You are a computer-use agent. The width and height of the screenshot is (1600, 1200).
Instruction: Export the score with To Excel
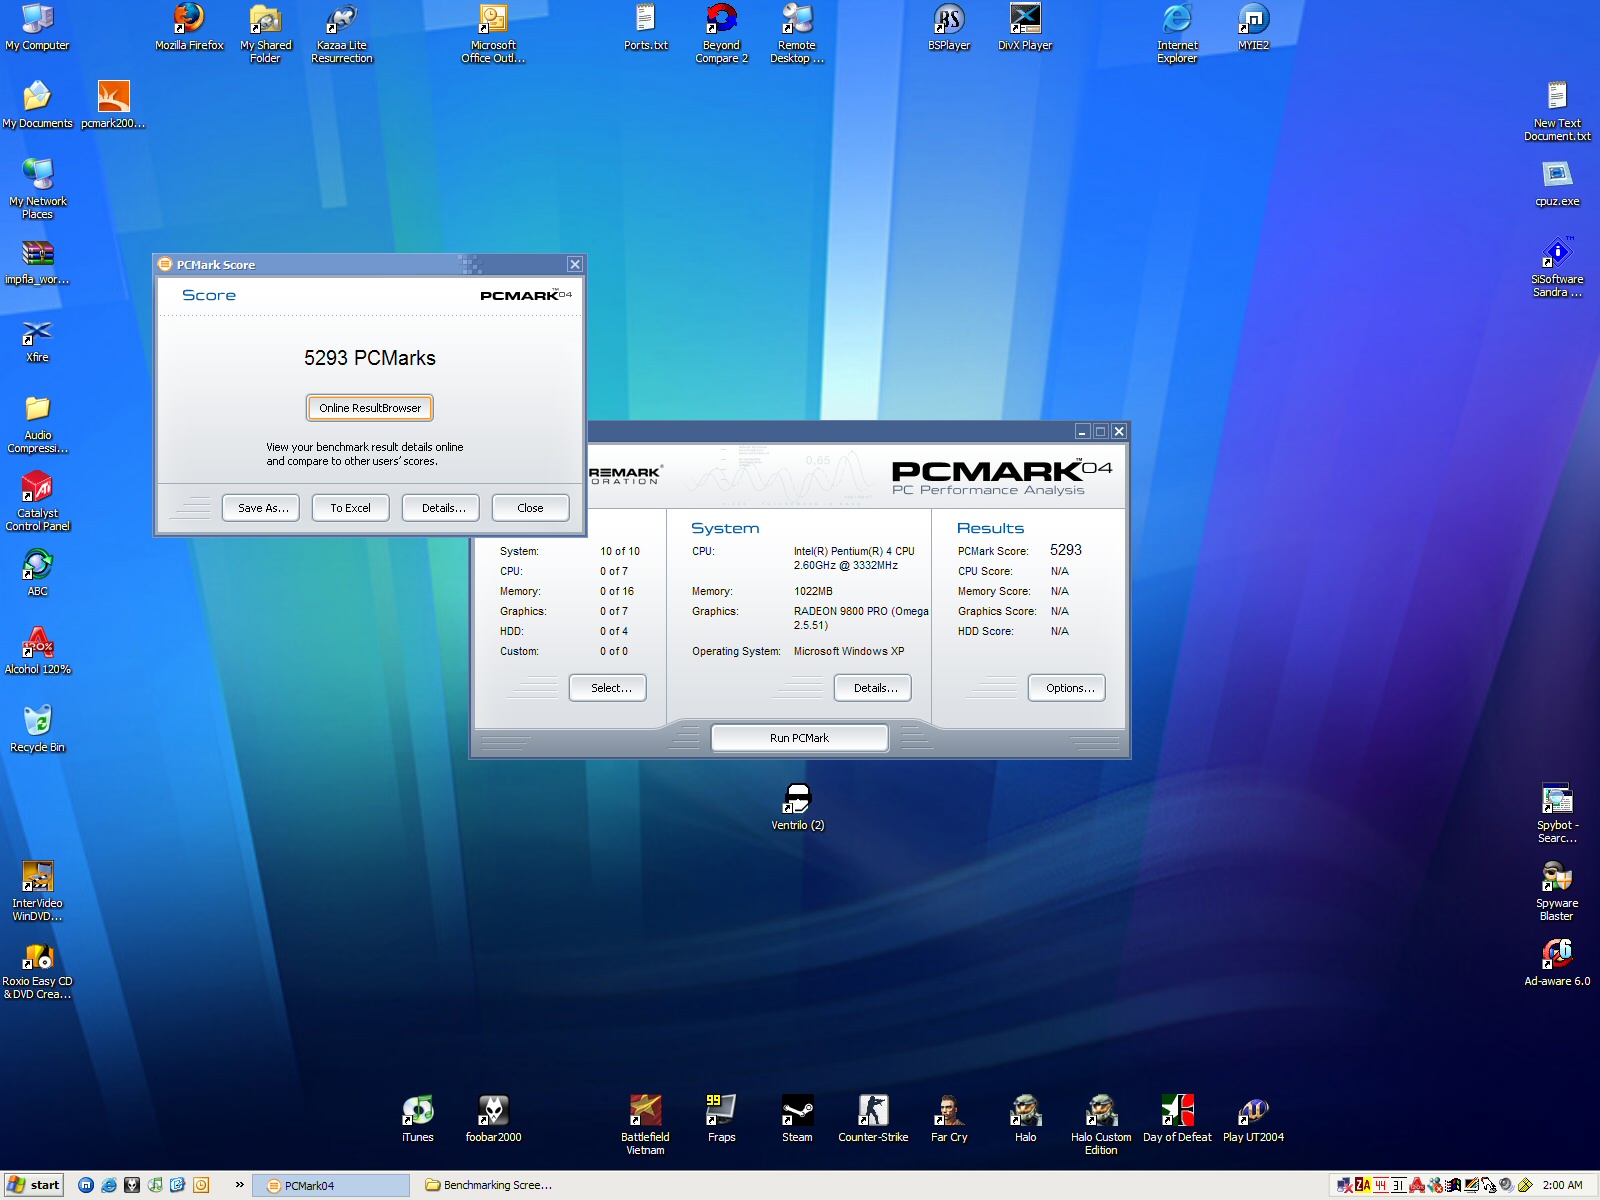click(x=351, y=508)
